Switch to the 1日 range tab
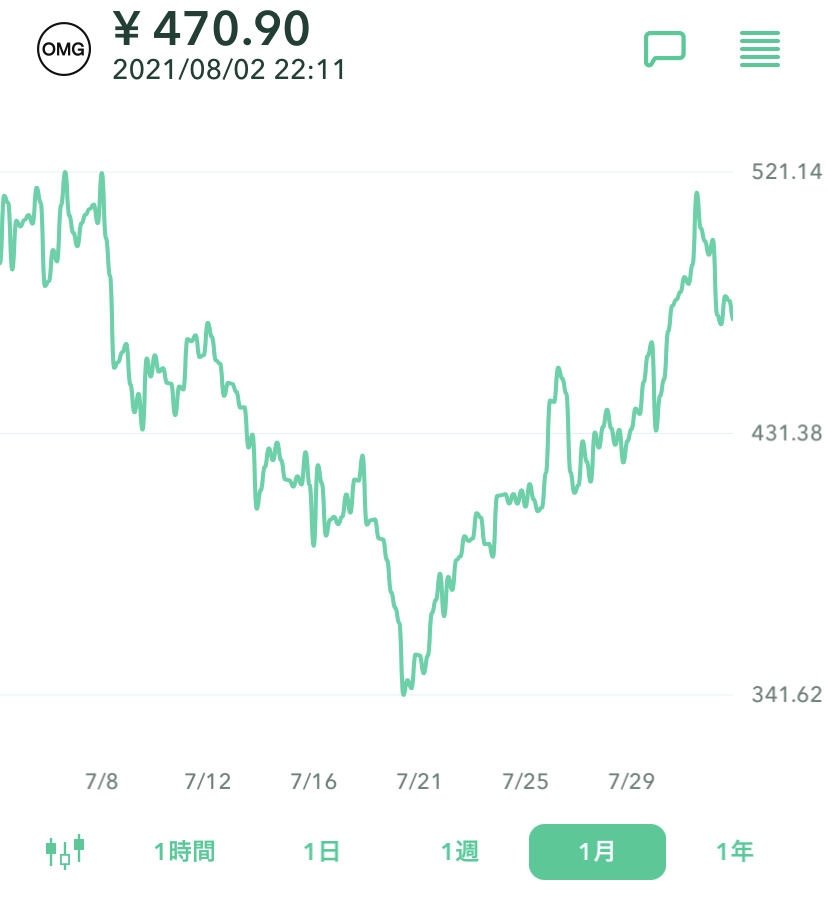 click(322, 852)
